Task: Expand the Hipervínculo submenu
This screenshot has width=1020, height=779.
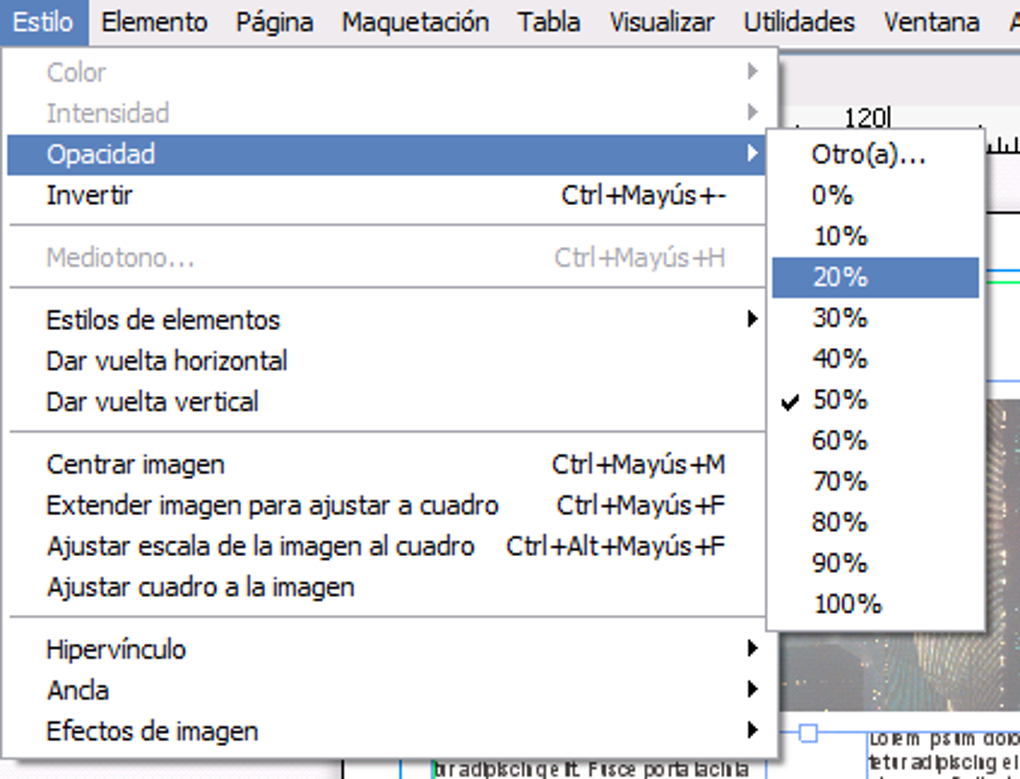Action: coord(116,649)
